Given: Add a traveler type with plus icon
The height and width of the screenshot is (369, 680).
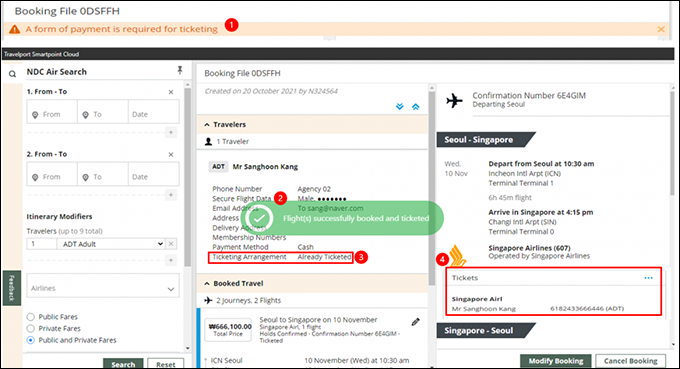Looking at the screenshot, I should point(171,260).
